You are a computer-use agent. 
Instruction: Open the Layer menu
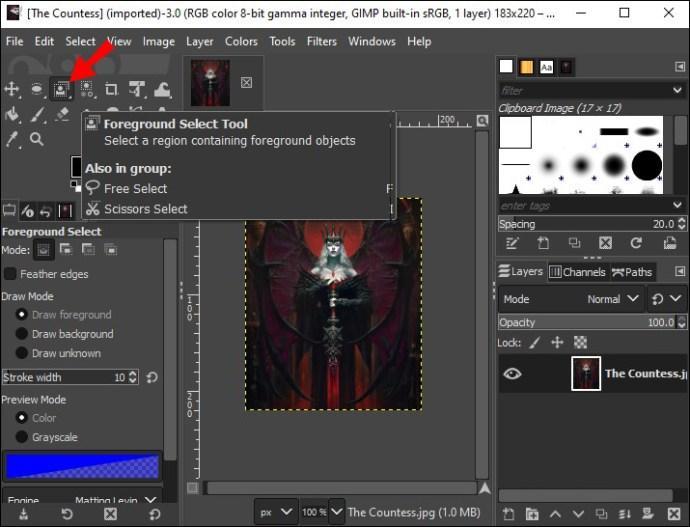199,41
